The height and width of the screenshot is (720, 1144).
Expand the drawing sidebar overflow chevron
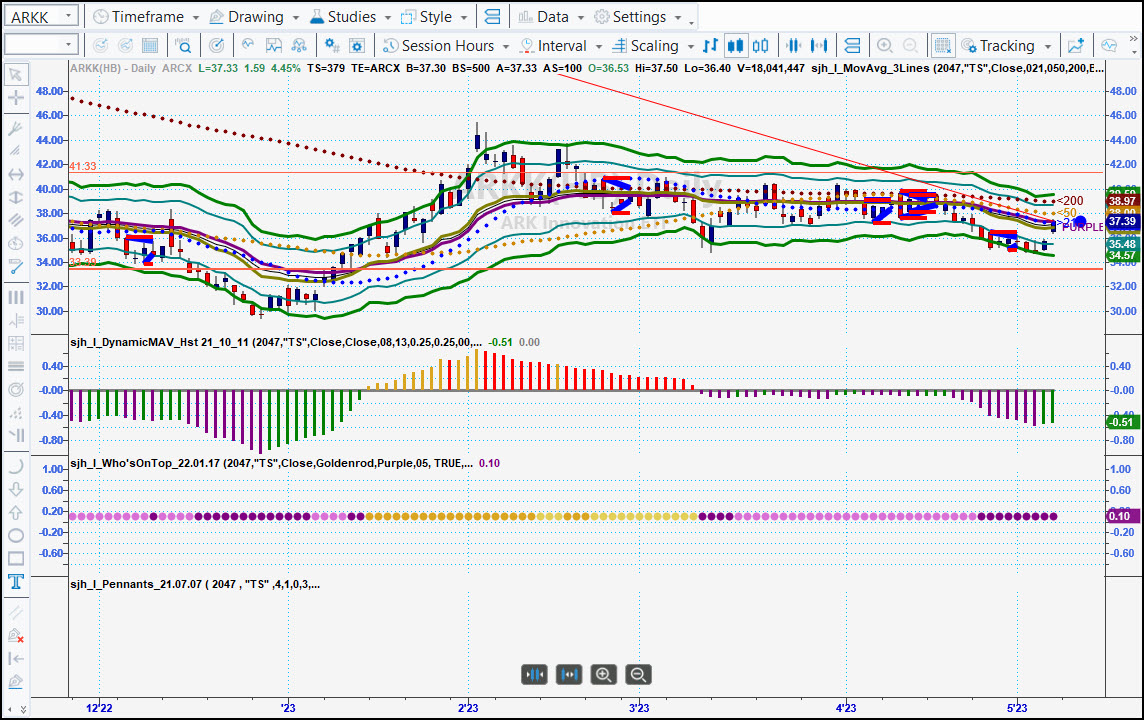23,708
